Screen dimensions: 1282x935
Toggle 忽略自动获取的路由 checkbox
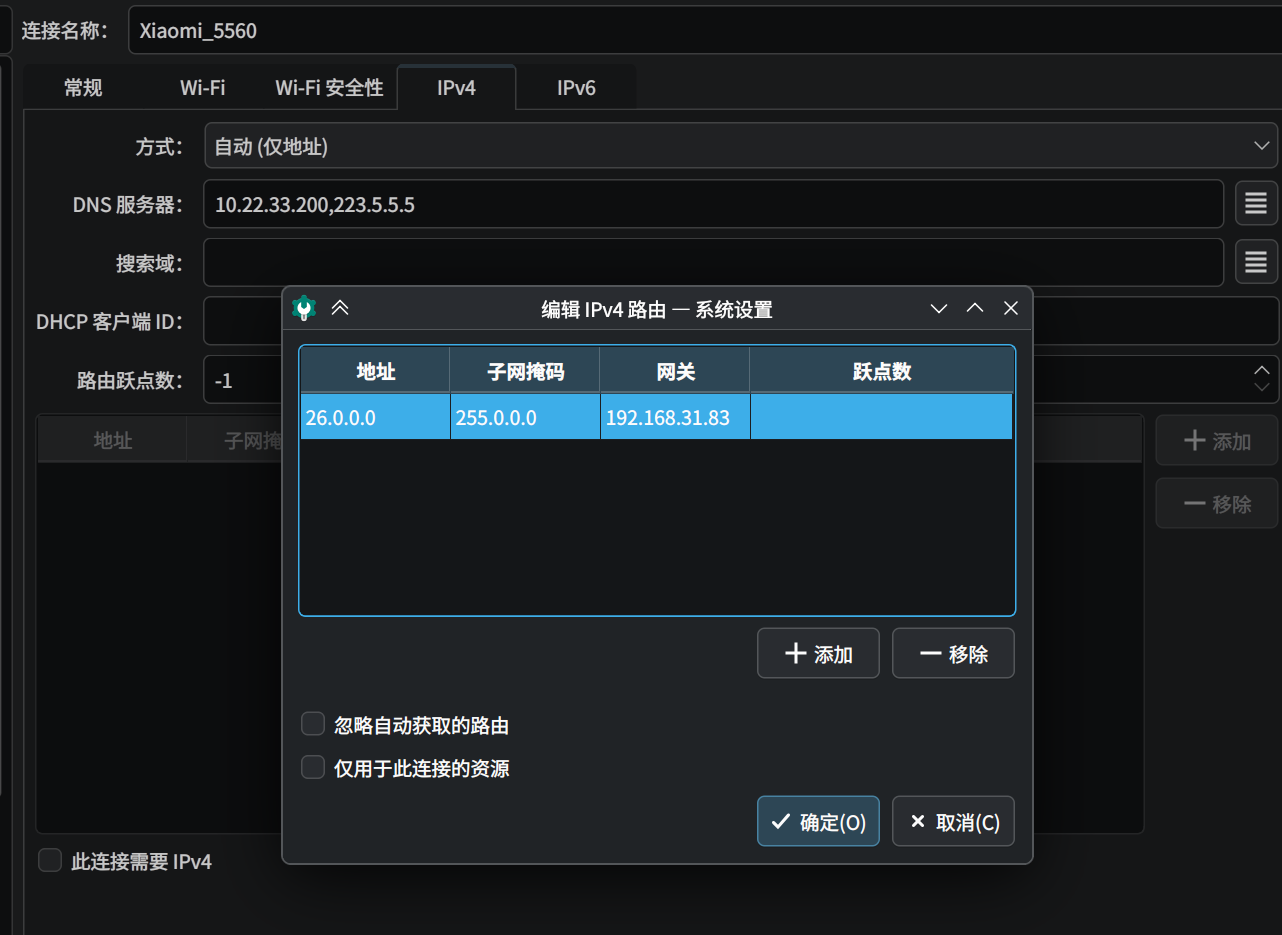point(314,724)
